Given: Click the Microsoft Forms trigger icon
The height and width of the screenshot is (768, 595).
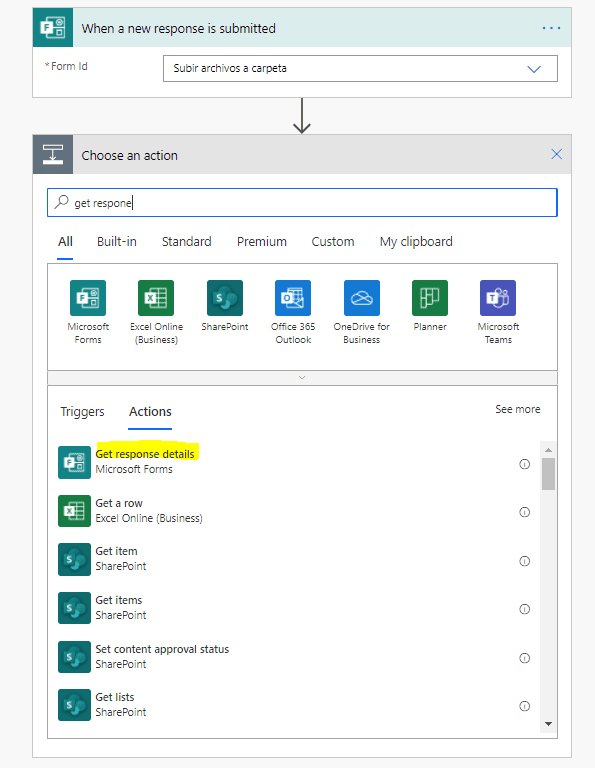Looking at the screenshot, I should tap(53, 27).
